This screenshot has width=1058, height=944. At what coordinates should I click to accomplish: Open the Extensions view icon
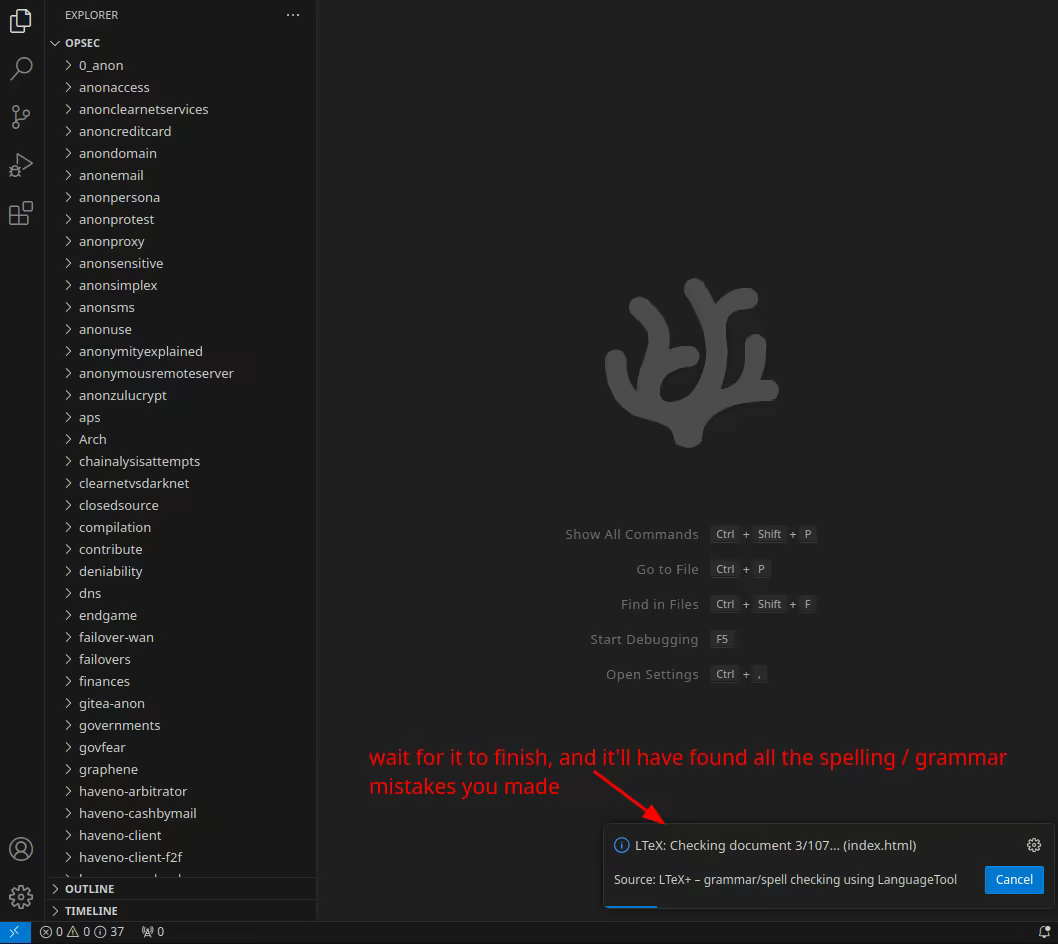[20, 213]
